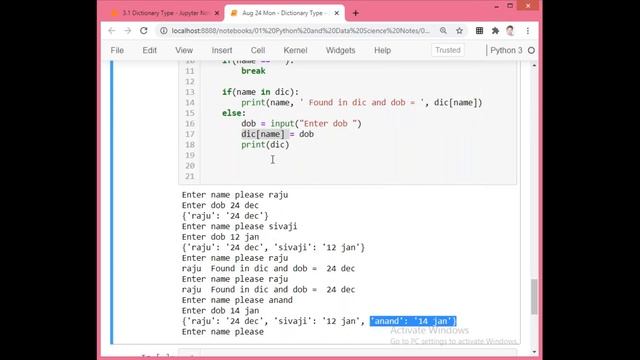Open Chrome three-dot menu
This screenshot has width=640, height=360.
[528, 31]
